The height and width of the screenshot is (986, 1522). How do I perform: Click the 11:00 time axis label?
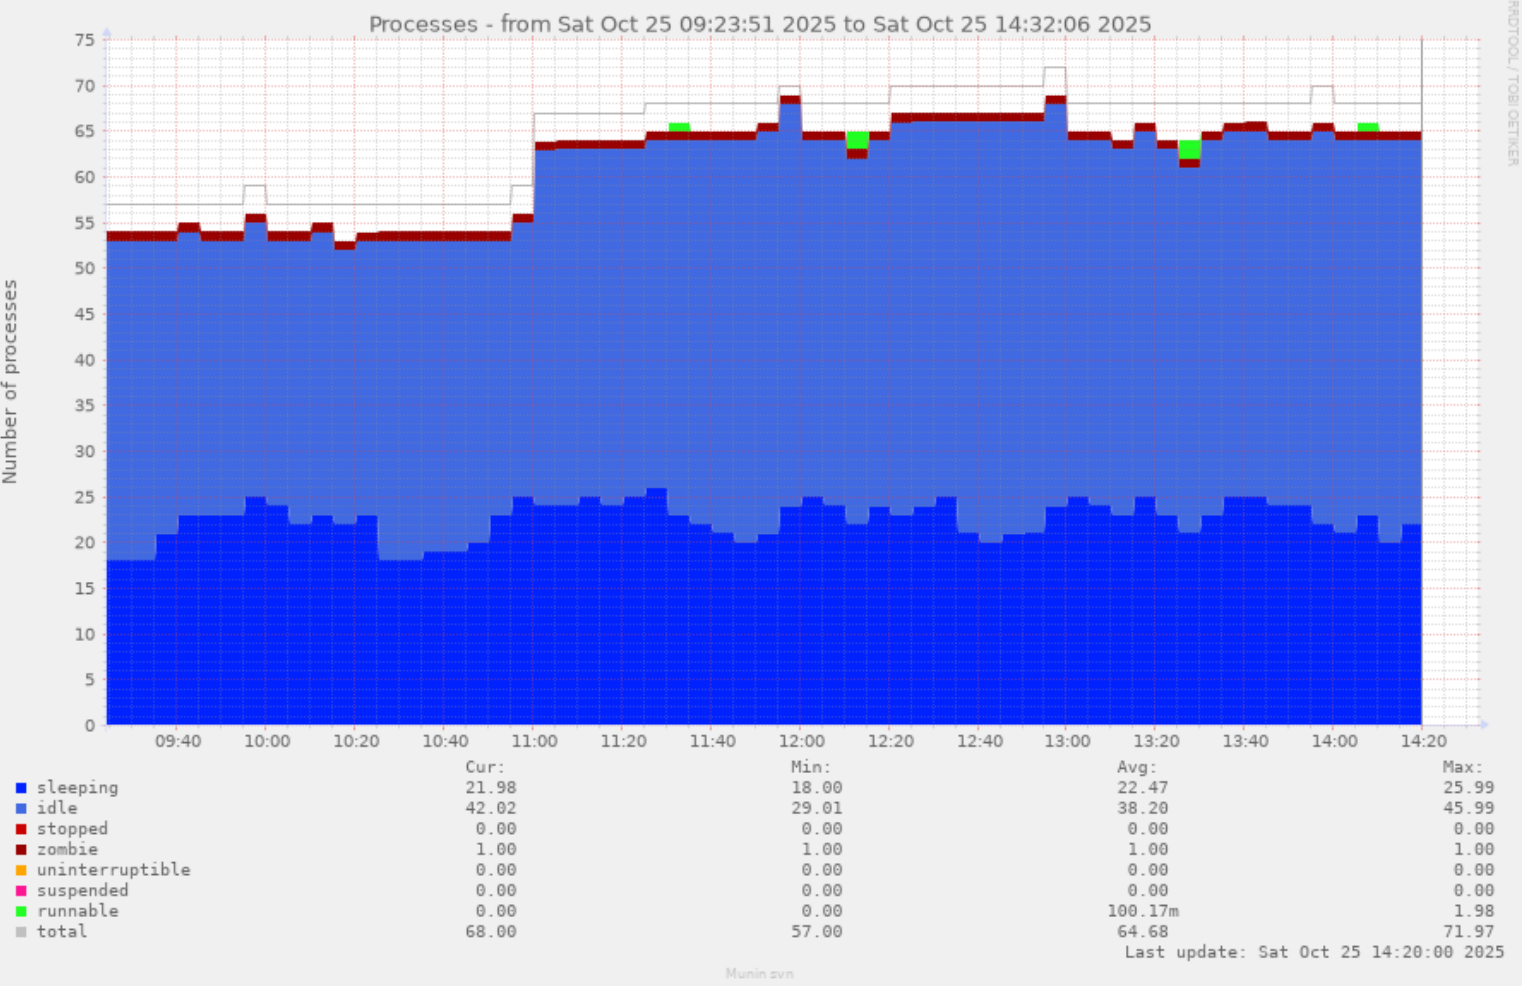[x=534, y=741]
